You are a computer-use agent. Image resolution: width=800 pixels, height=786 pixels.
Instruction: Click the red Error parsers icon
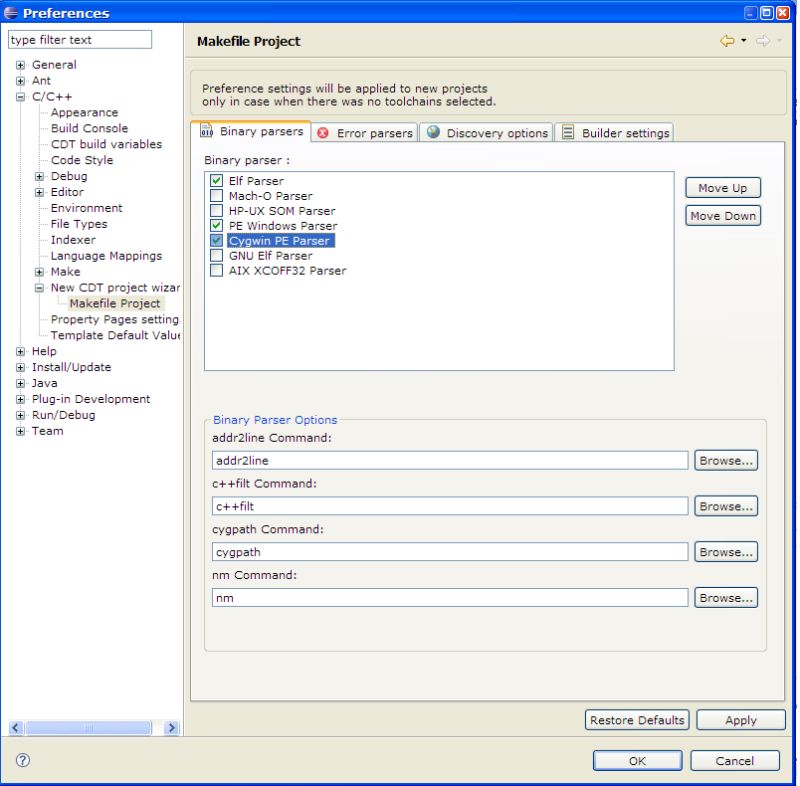[x=321, y=132]
